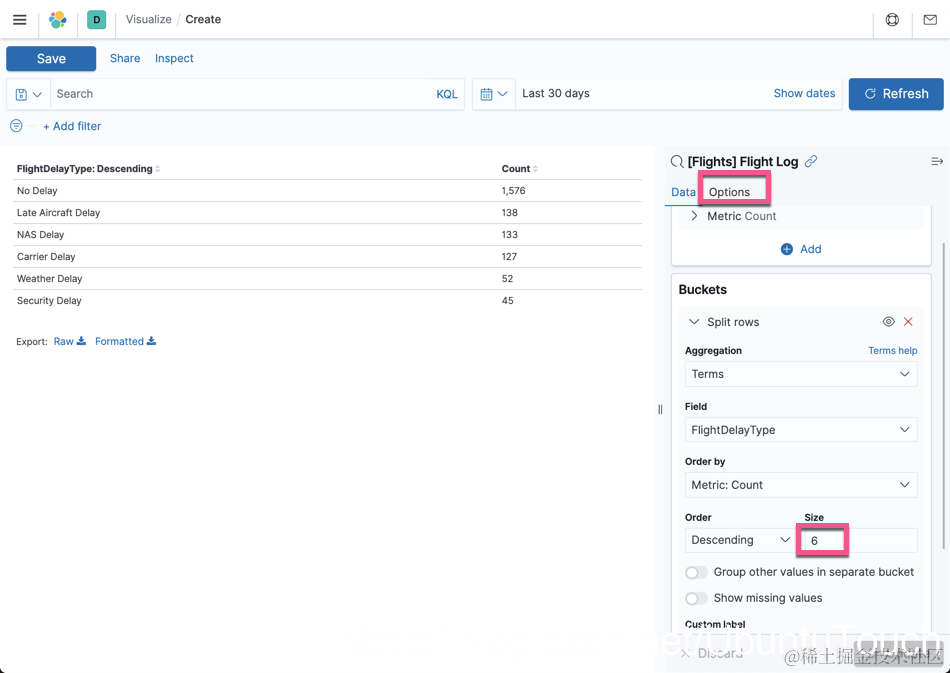Open the FlightDelayType Field dropdown
This screenshot has height=673, width=950.
tap(801, 429)
